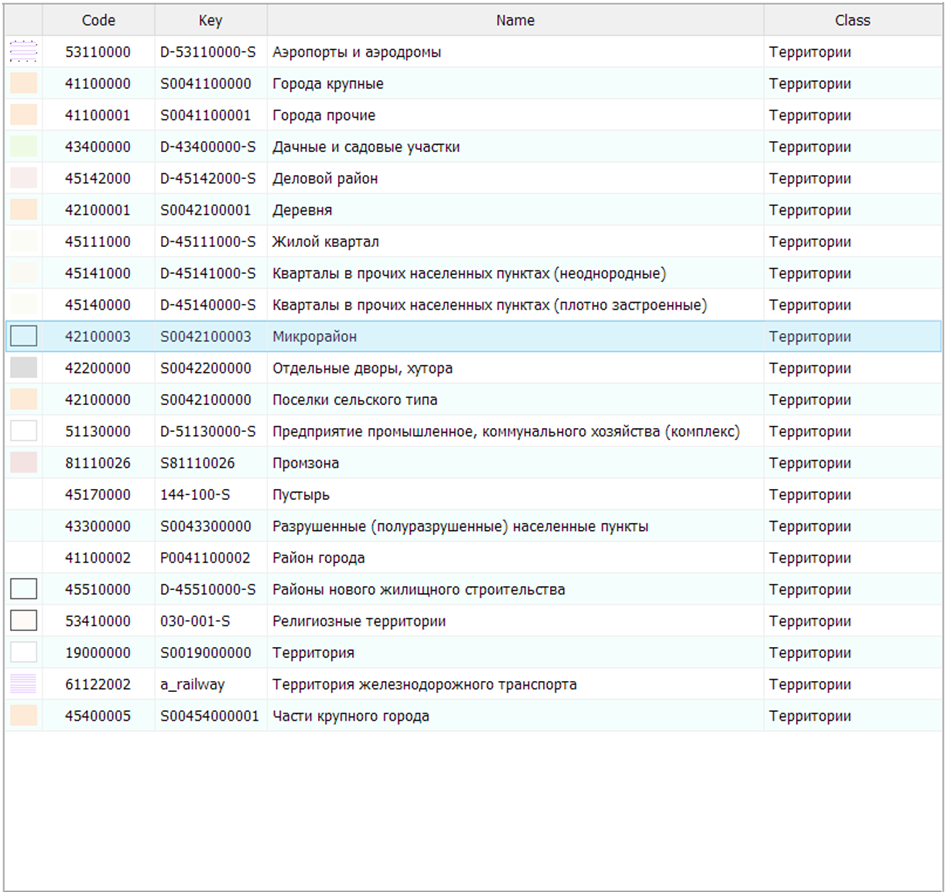
Task: Sort by the Key column header
Action: 210,20
